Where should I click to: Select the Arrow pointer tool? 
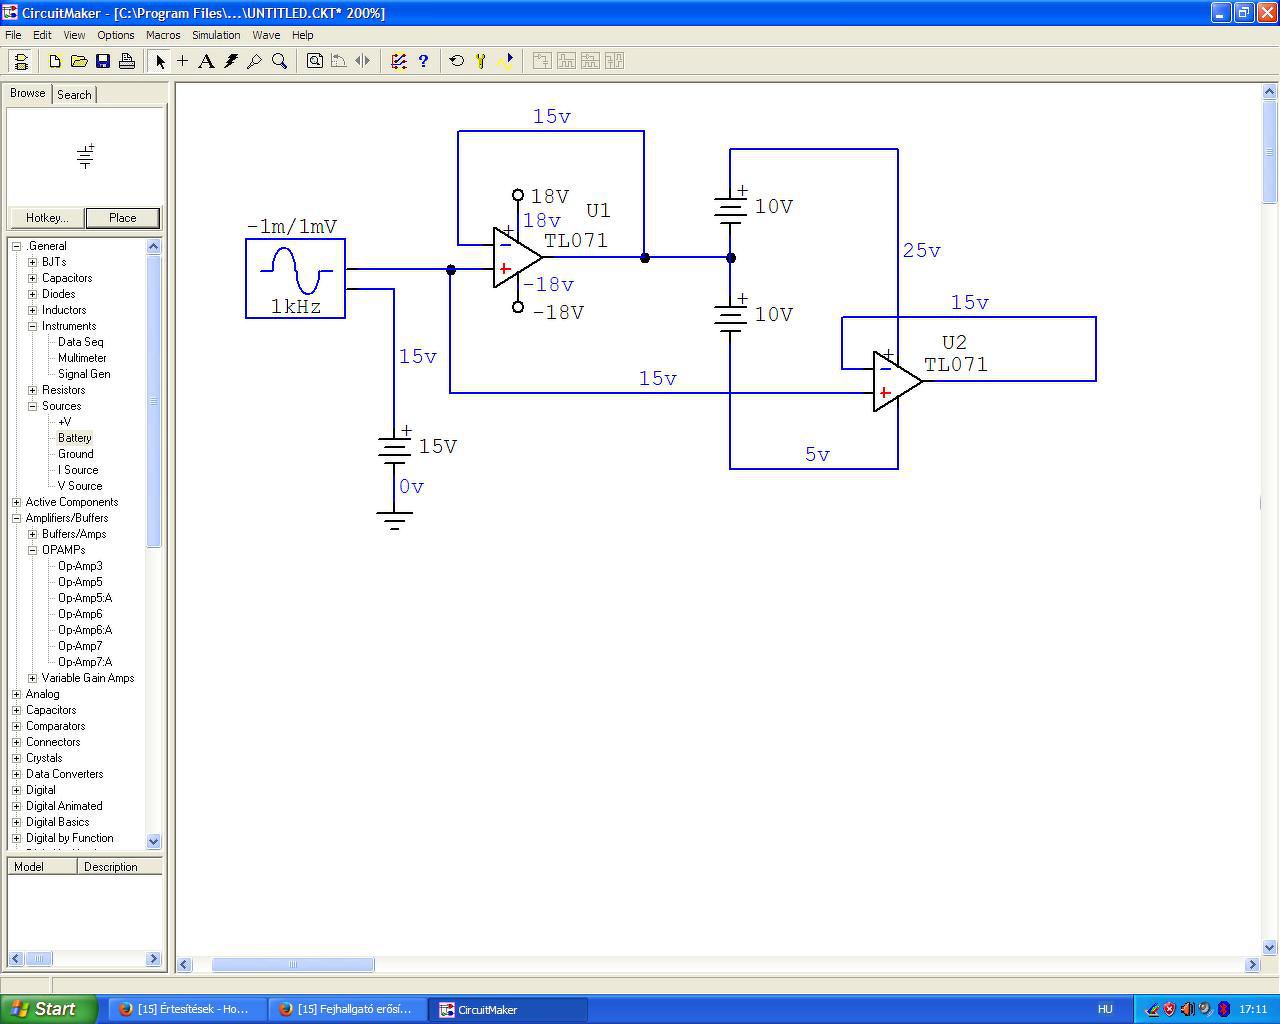point(159,61)
